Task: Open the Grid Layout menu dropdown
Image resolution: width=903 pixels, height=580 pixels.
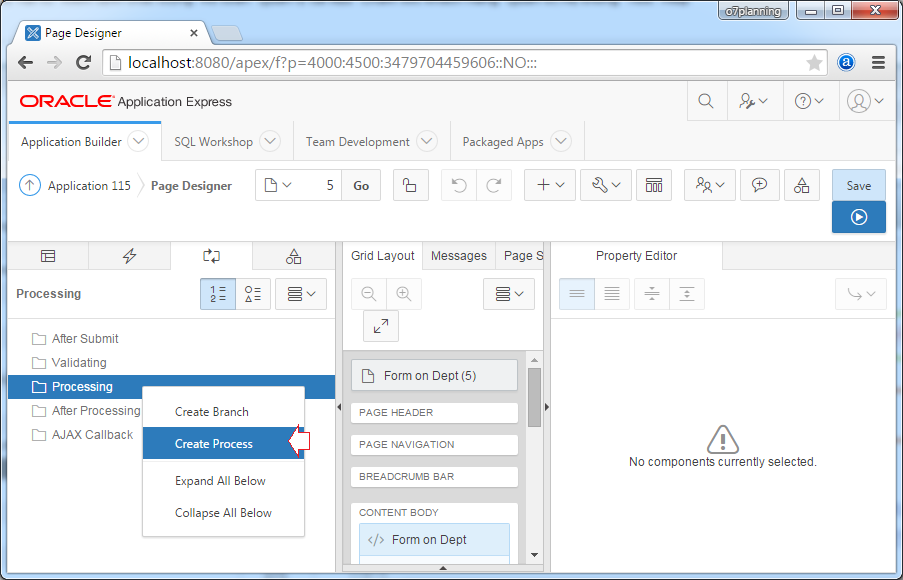Action: pos(509,294)
